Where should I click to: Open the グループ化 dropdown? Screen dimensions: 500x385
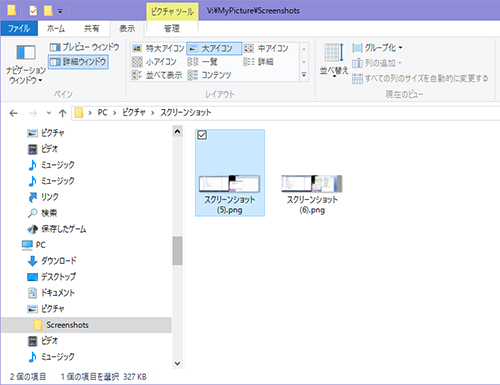377,48
